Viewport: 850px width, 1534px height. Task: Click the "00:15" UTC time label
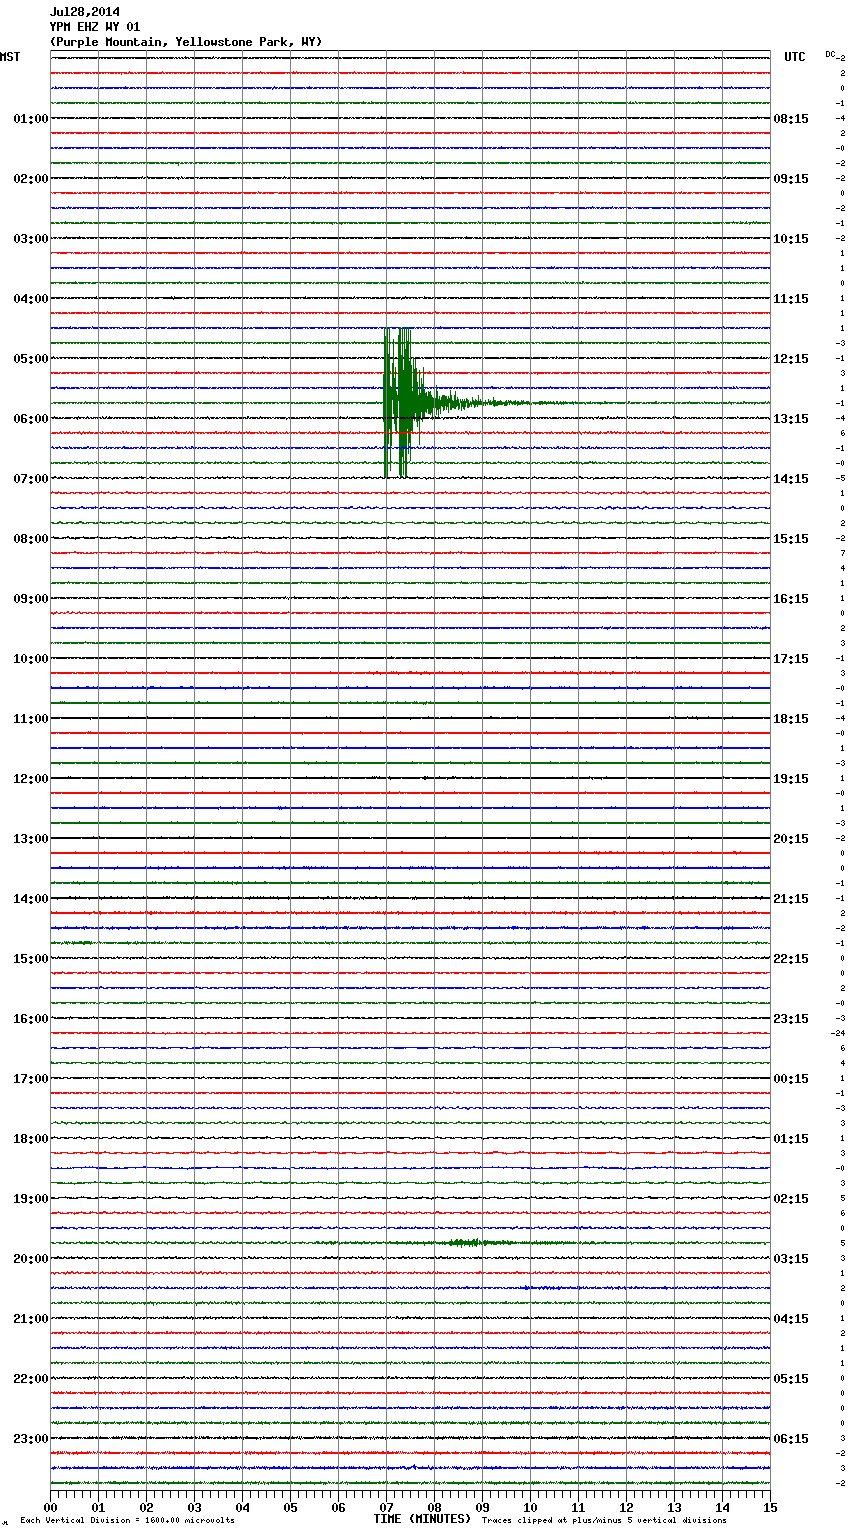(791, 1079)
